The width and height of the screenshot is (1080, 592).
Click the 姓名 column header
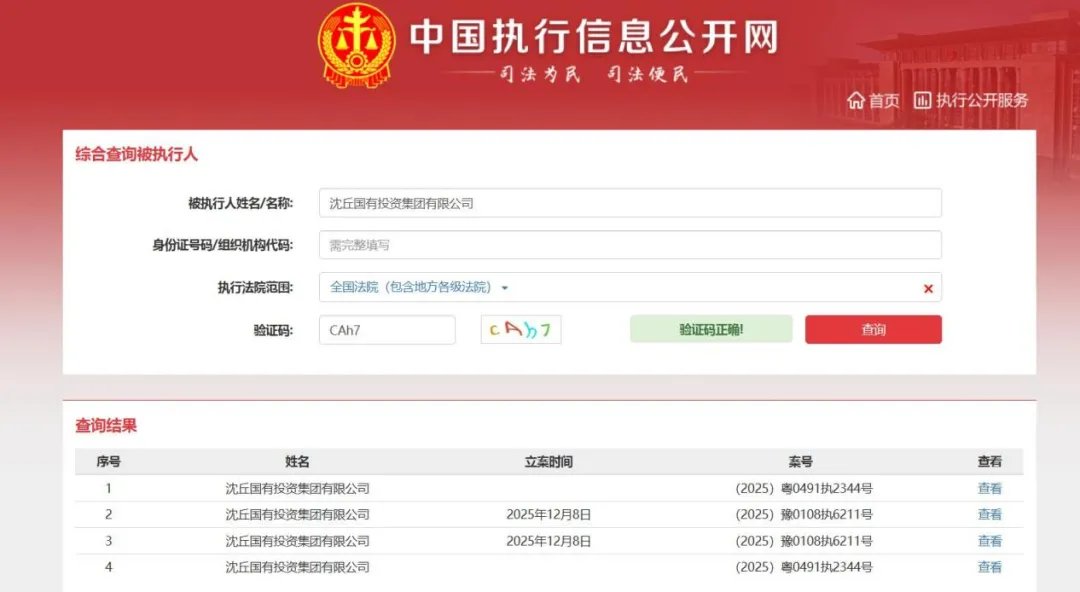[x=298, y=462]
